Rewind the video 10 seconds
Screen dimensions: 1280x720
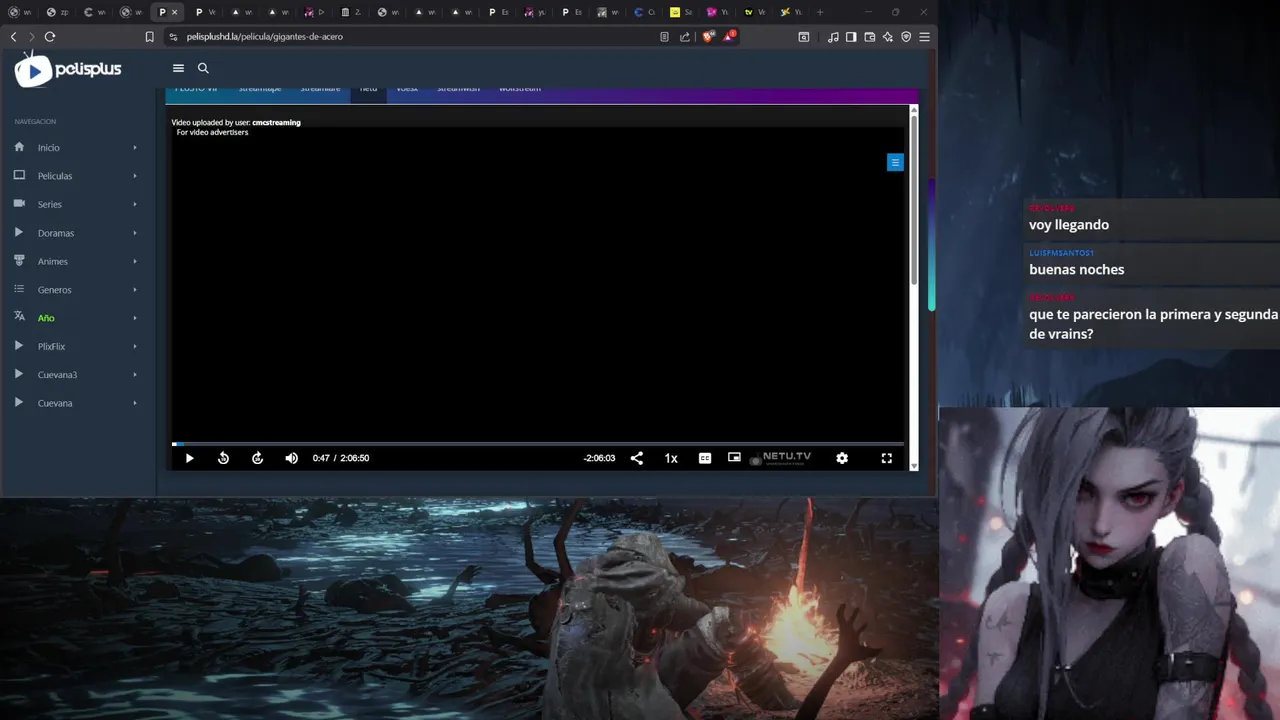pos(223,458)
